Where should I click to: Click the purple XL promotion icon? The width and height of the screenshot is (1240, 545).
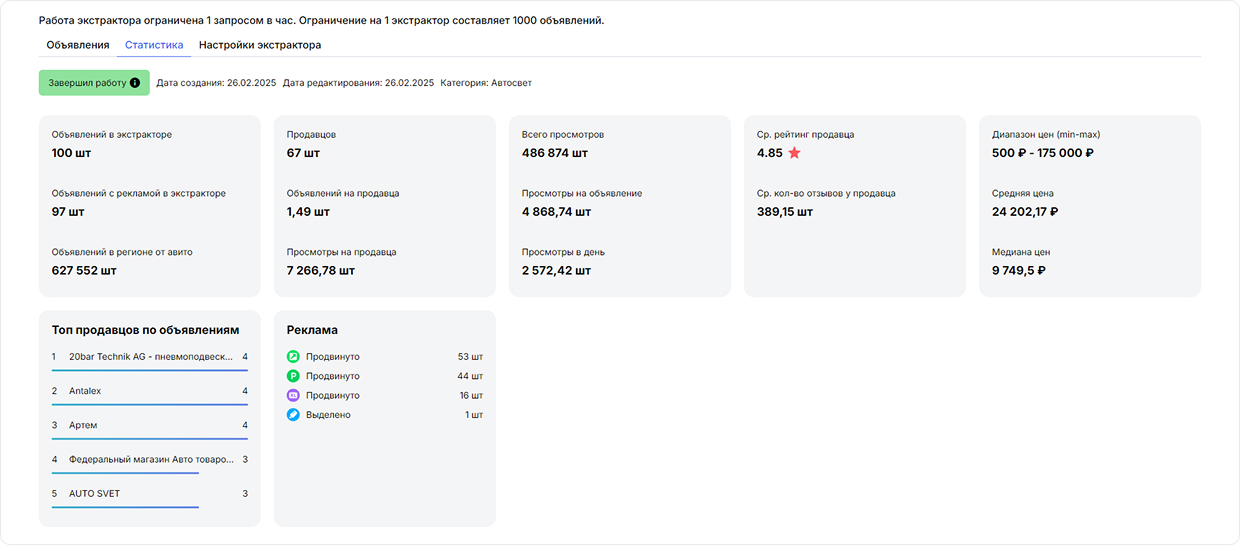click(x=293, y=395)
